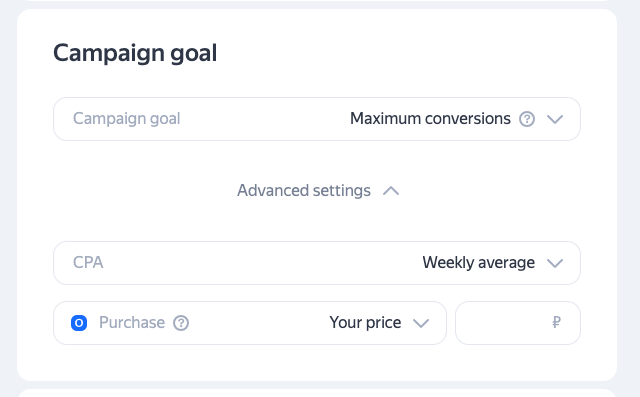Click the Purchase goal label
This screenshot has width=640, height=397.
coord(132,323)
